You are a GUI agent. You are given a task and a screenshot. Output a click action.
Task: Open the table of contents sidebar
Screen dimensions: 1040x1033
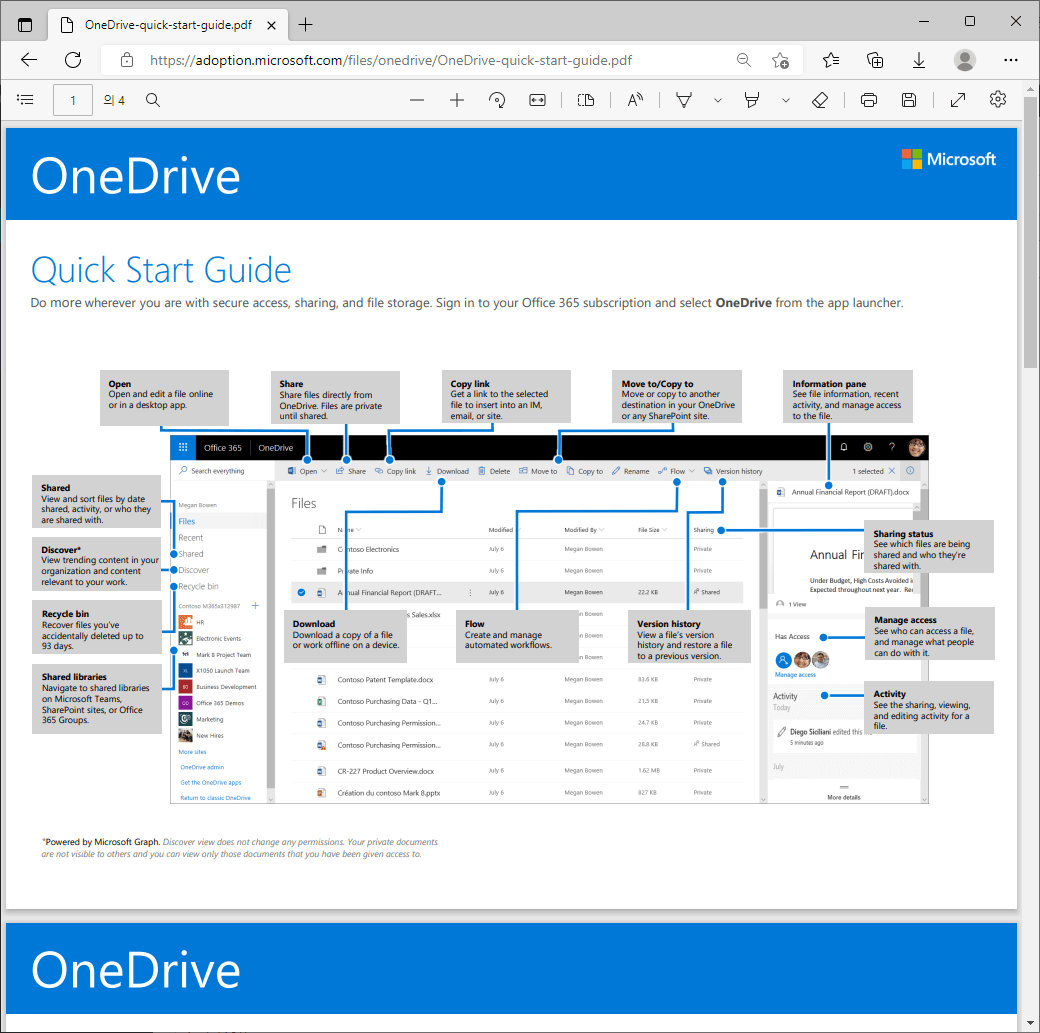click(x=25, y=100)
